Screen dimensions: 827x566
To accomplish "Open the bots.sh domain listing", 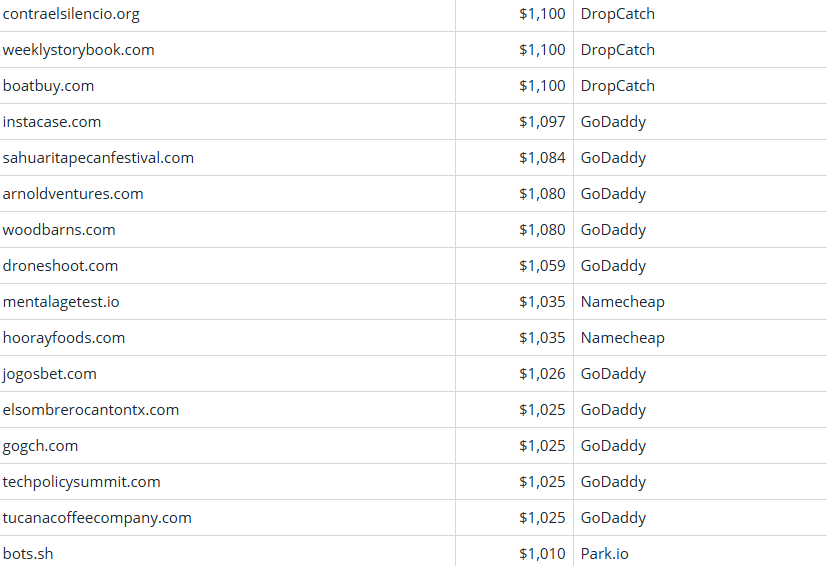I will pyautogui.click(x=28, y=554).
